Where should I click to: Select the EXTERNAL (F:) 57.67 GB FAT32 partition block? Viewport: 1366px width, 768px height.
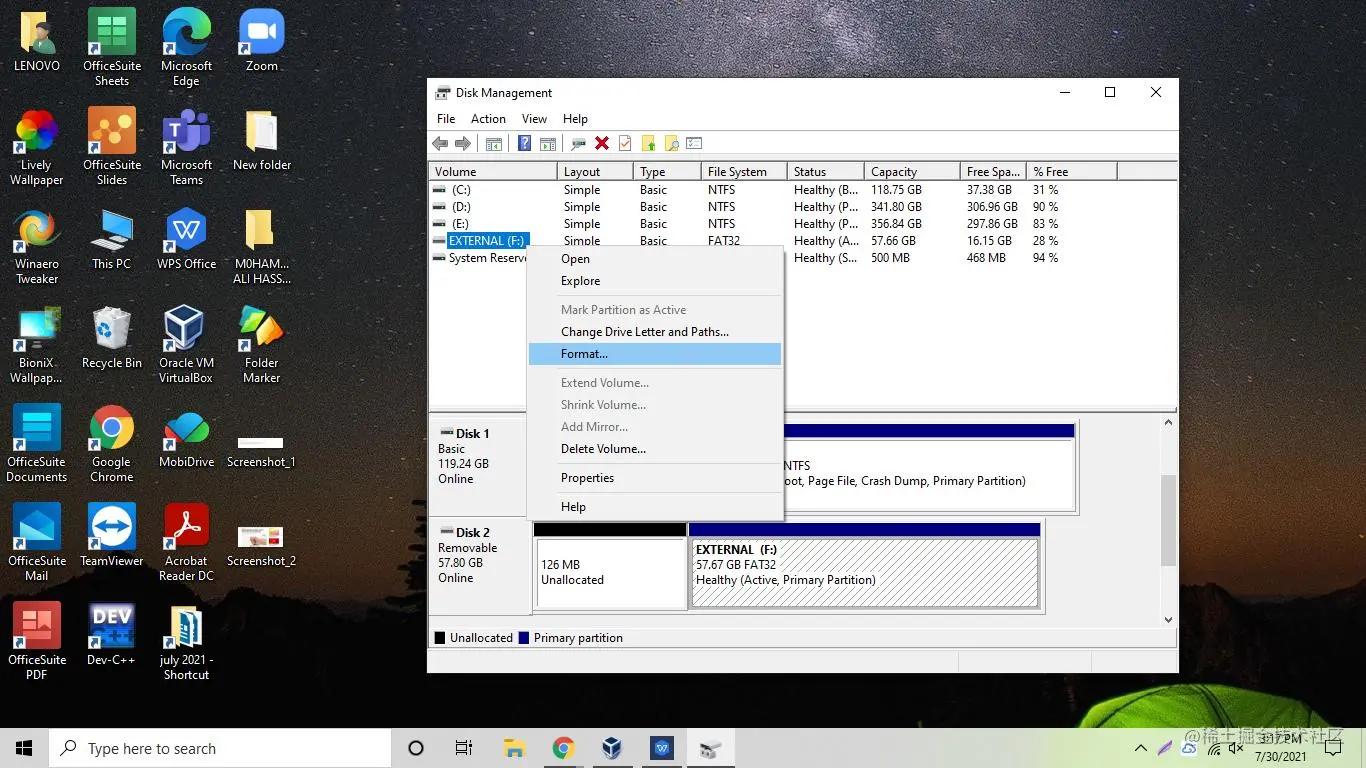click(865, 566)
